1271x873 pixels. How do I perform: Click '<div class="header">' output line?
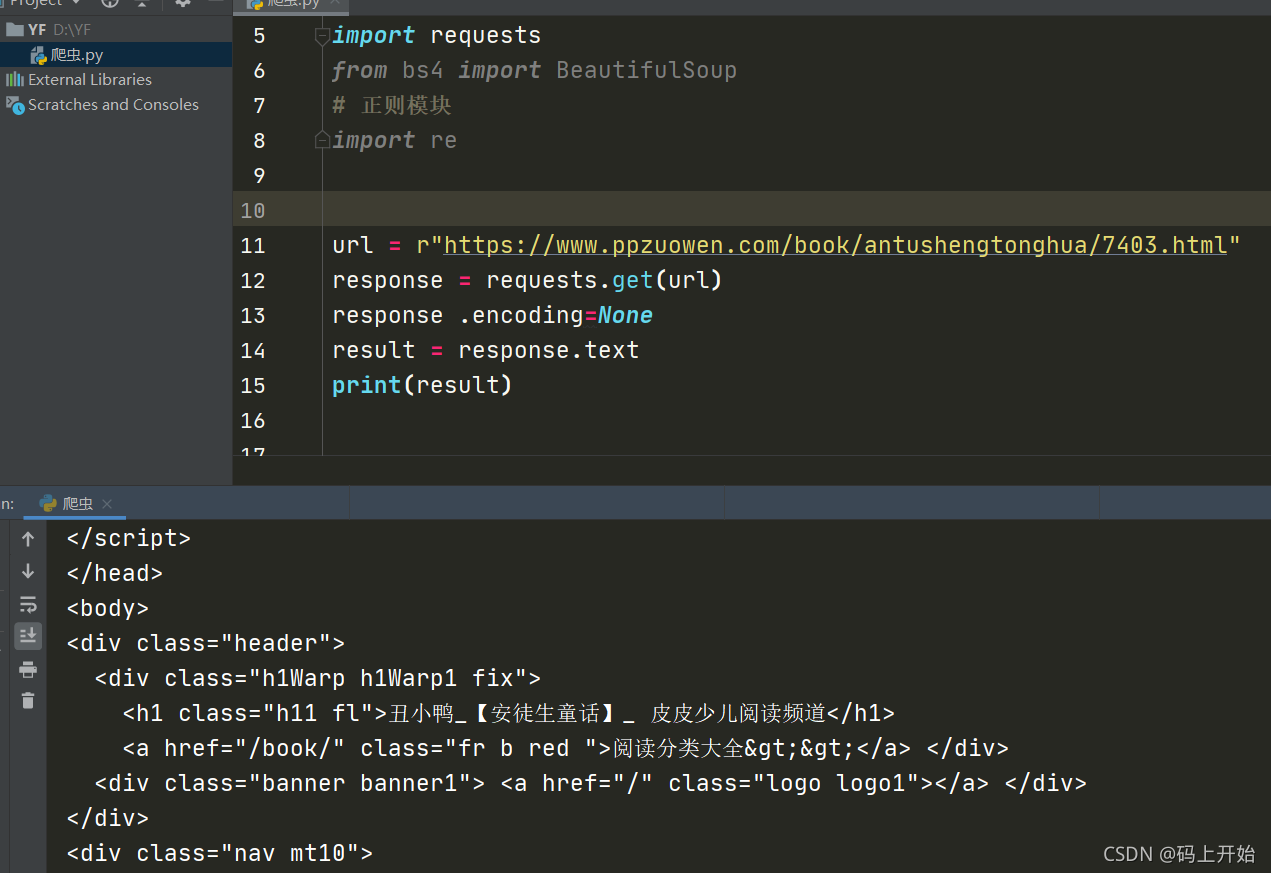205,643
